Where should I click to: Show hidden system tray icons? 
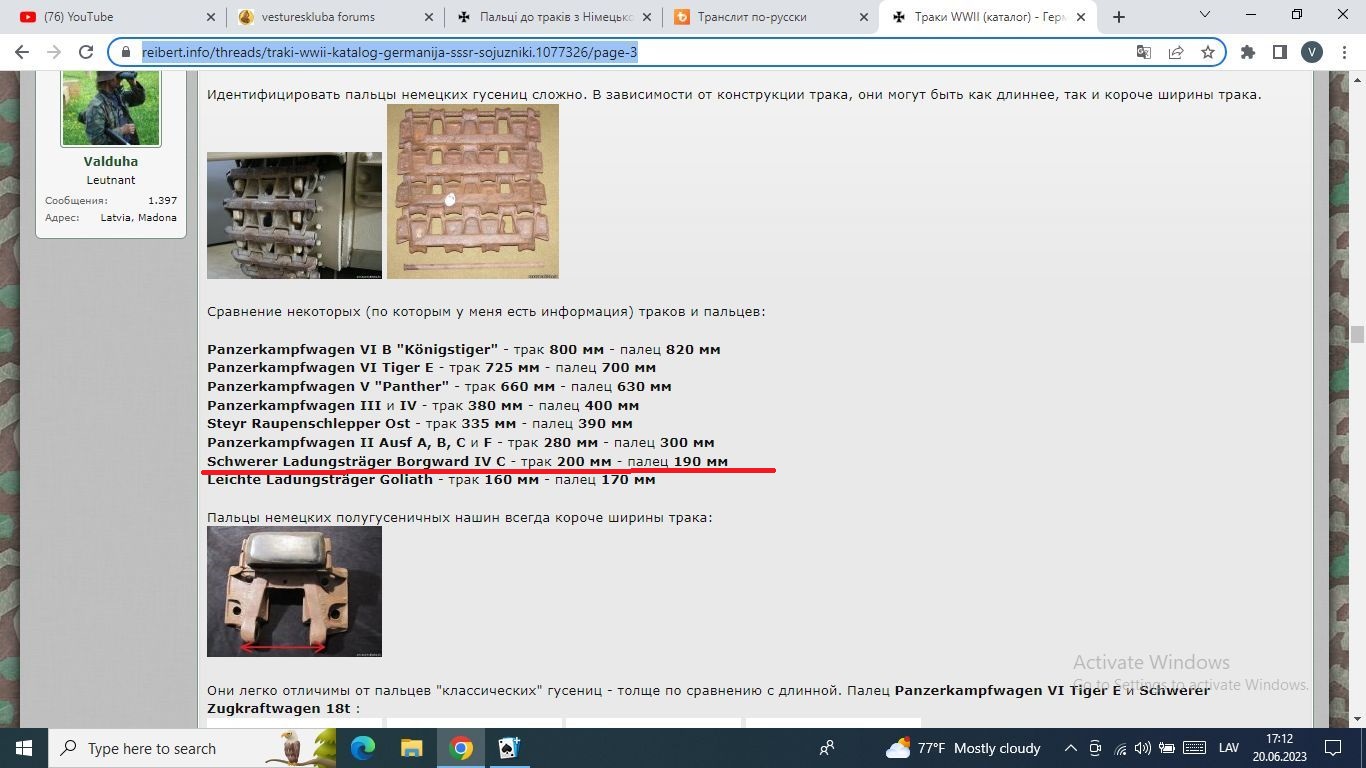[1070, 748]
